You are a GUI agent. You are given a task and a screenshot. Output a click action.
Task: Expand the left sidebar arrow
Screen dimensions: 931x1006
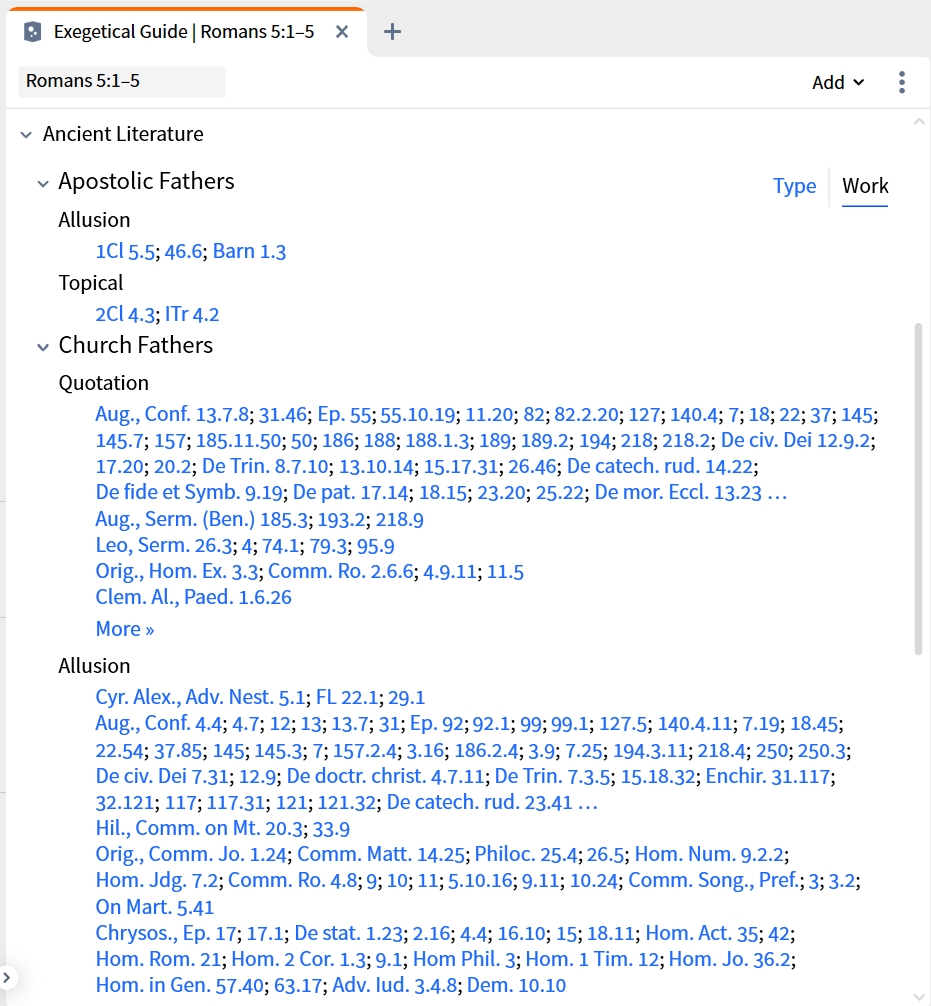(6, 978)
